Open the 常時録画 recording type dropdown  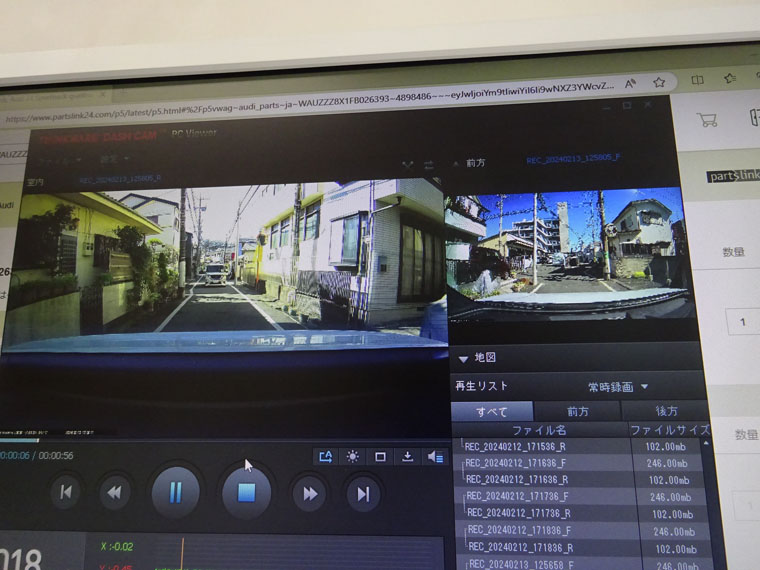[618, 386]
